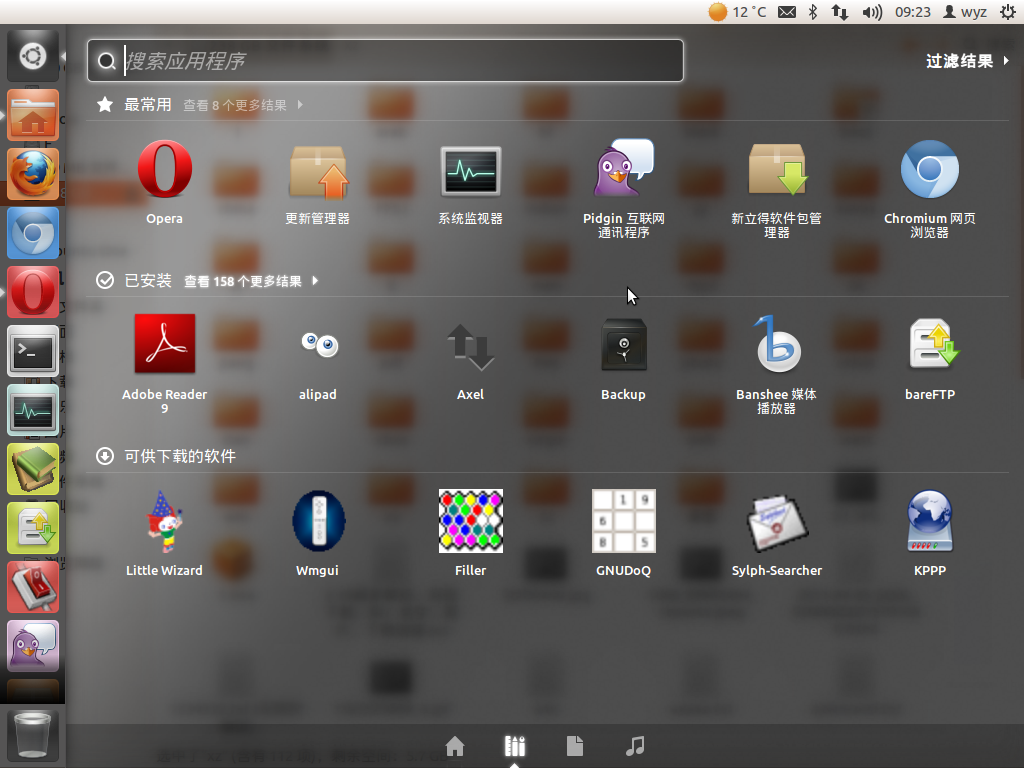Open Home Folder from the launcher
The image size is (1024, 768).
pyautogui.click(x=33, y=115)
